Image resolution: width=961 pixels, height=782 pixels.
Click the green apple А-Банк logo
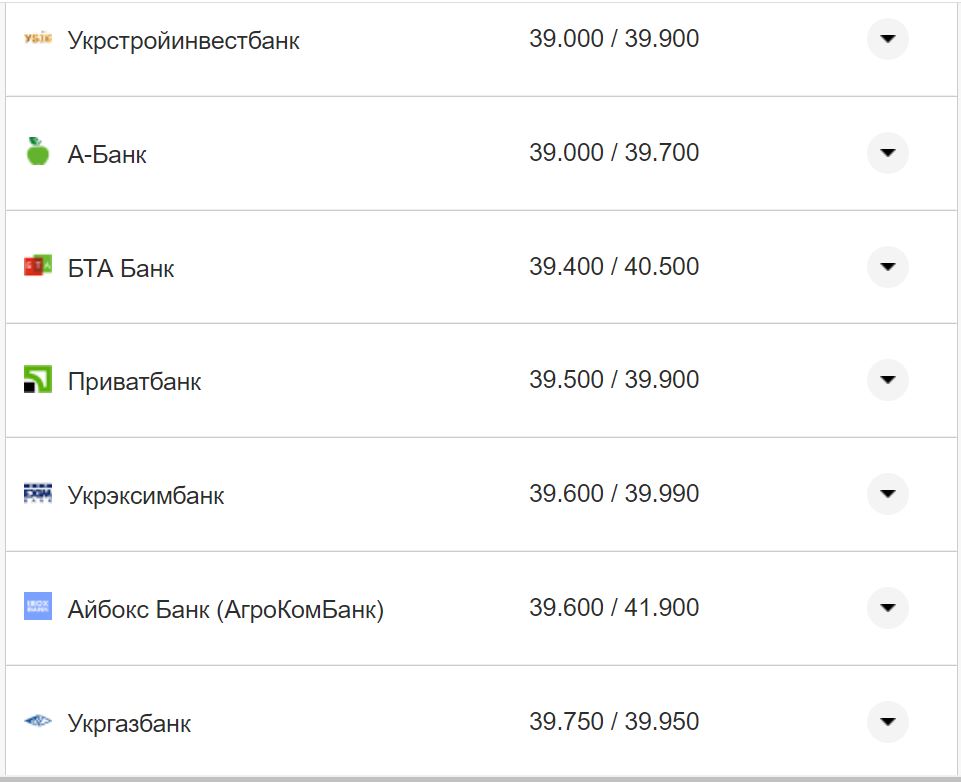coord(36,153)
